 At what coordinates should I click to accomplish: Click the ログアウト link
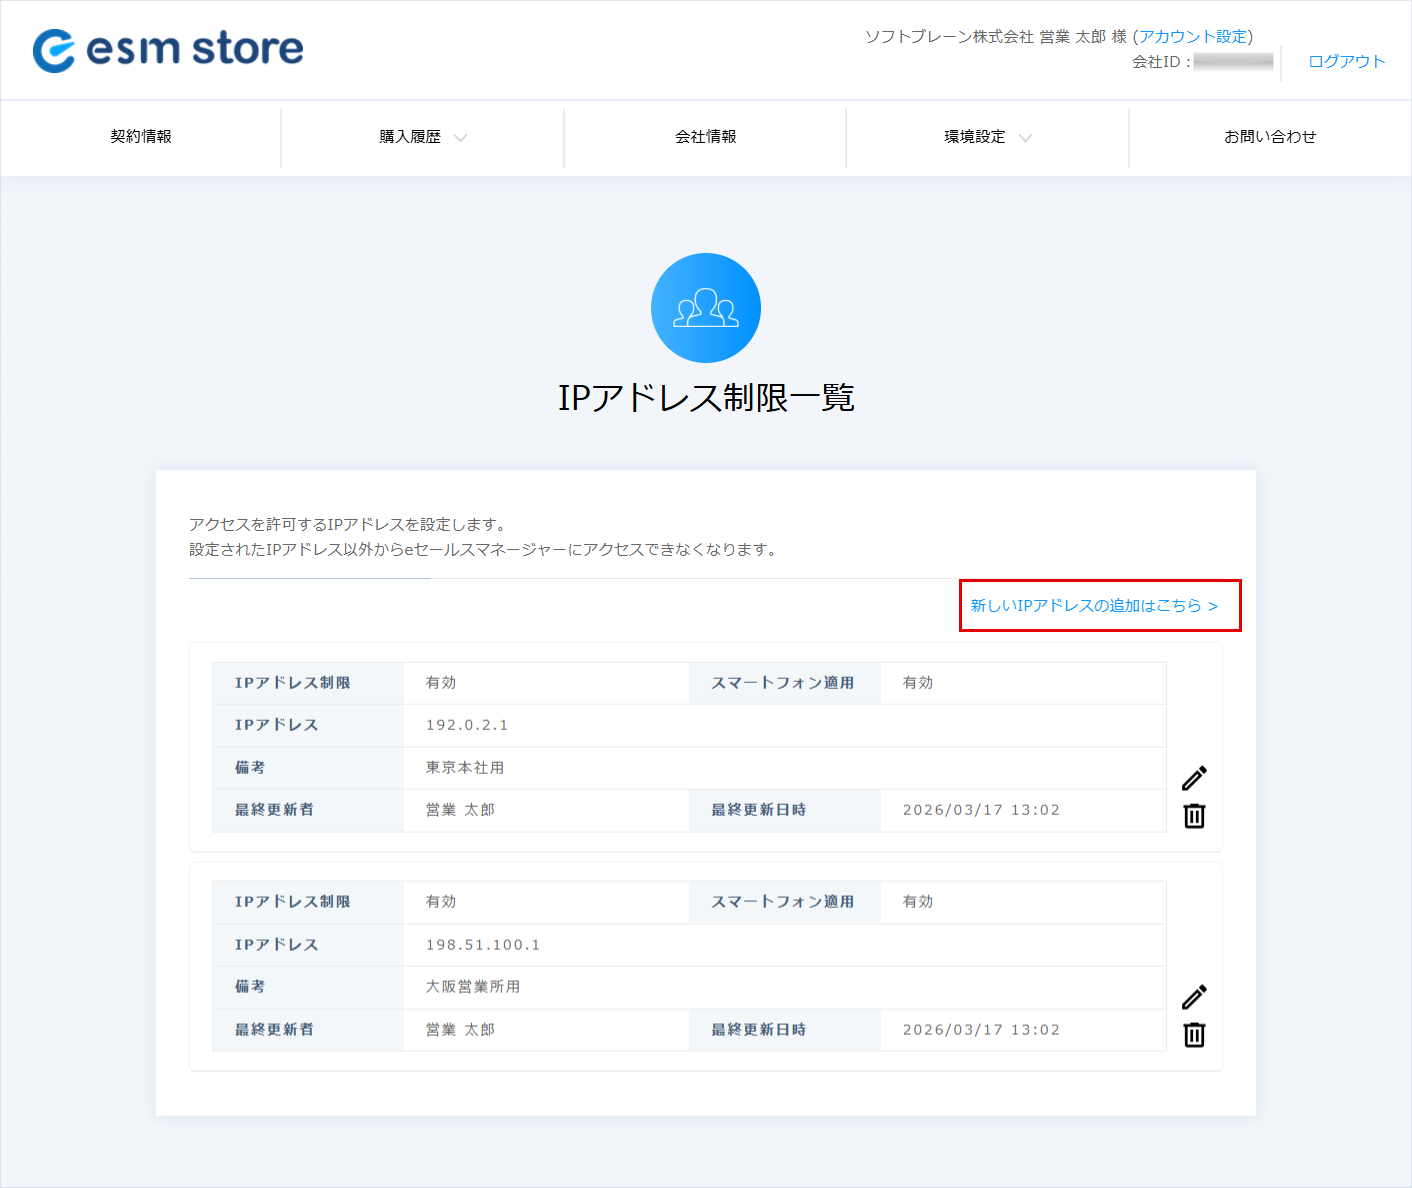point(1346,62)
